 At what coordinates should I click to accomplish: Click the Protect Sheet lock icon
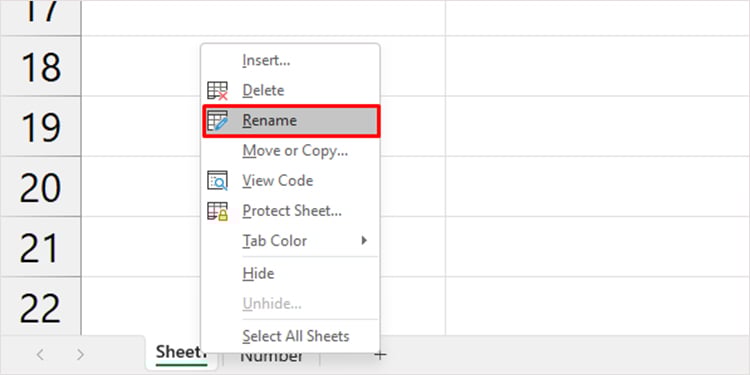(217, 211)
